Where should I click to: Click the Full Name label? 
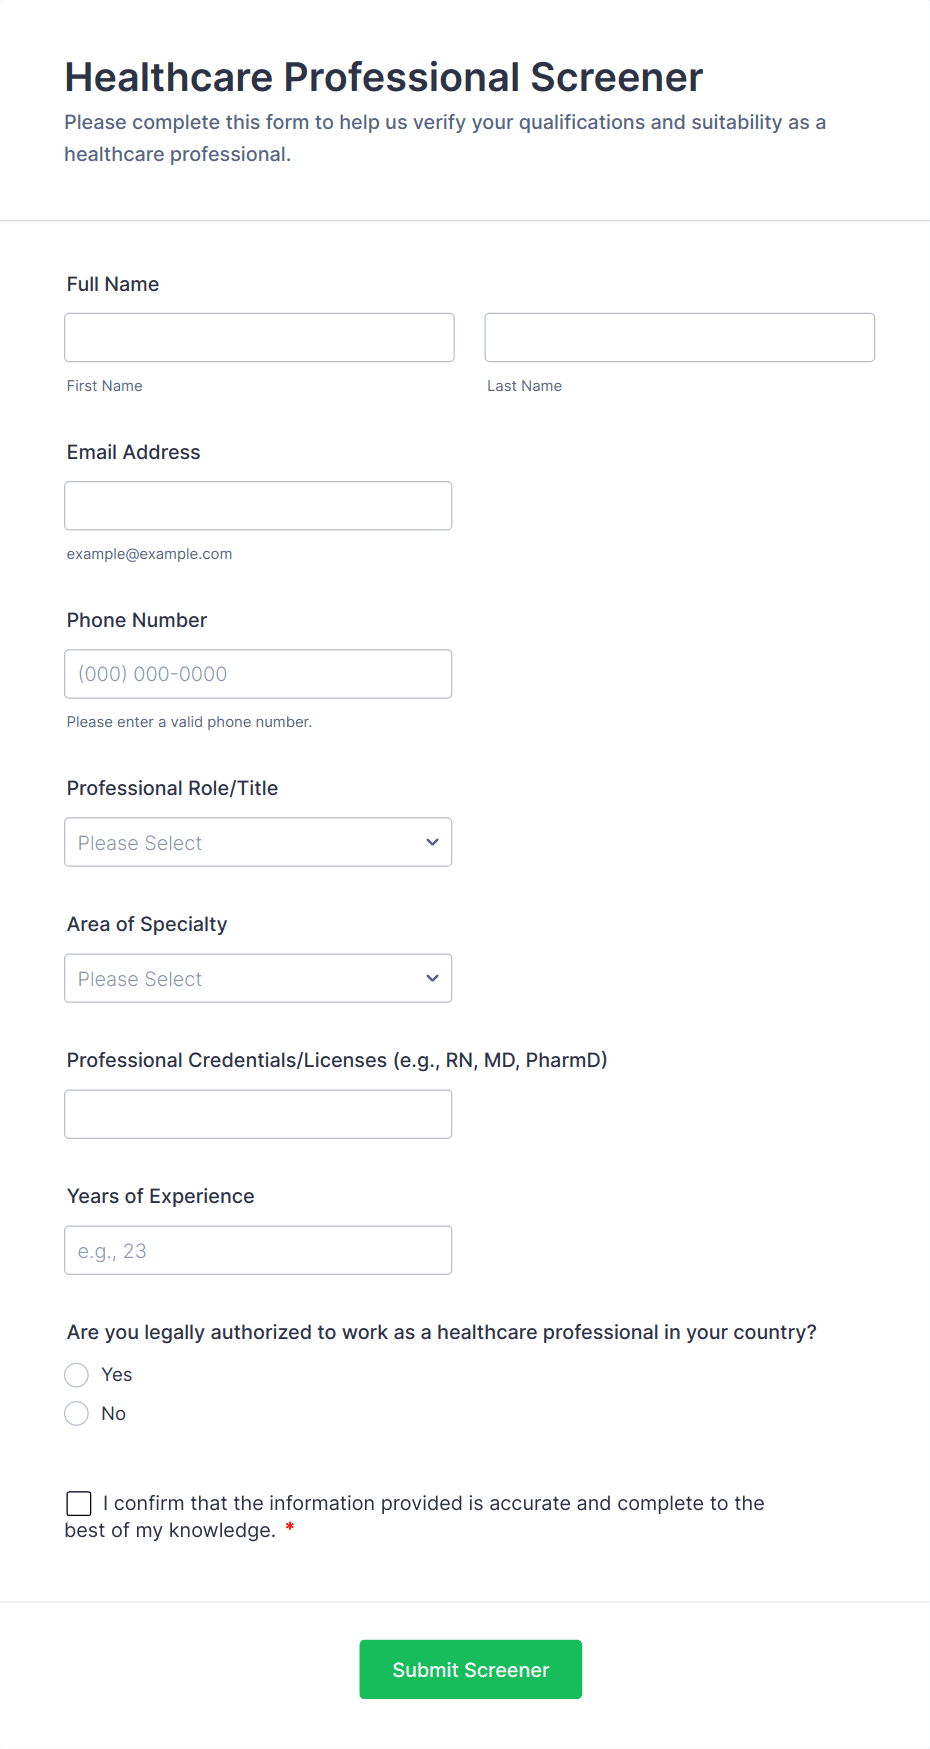[x=113, y=284]
